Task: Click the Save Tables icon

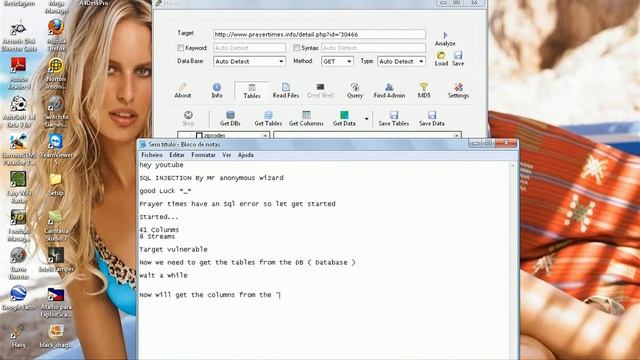Action: 394,115
